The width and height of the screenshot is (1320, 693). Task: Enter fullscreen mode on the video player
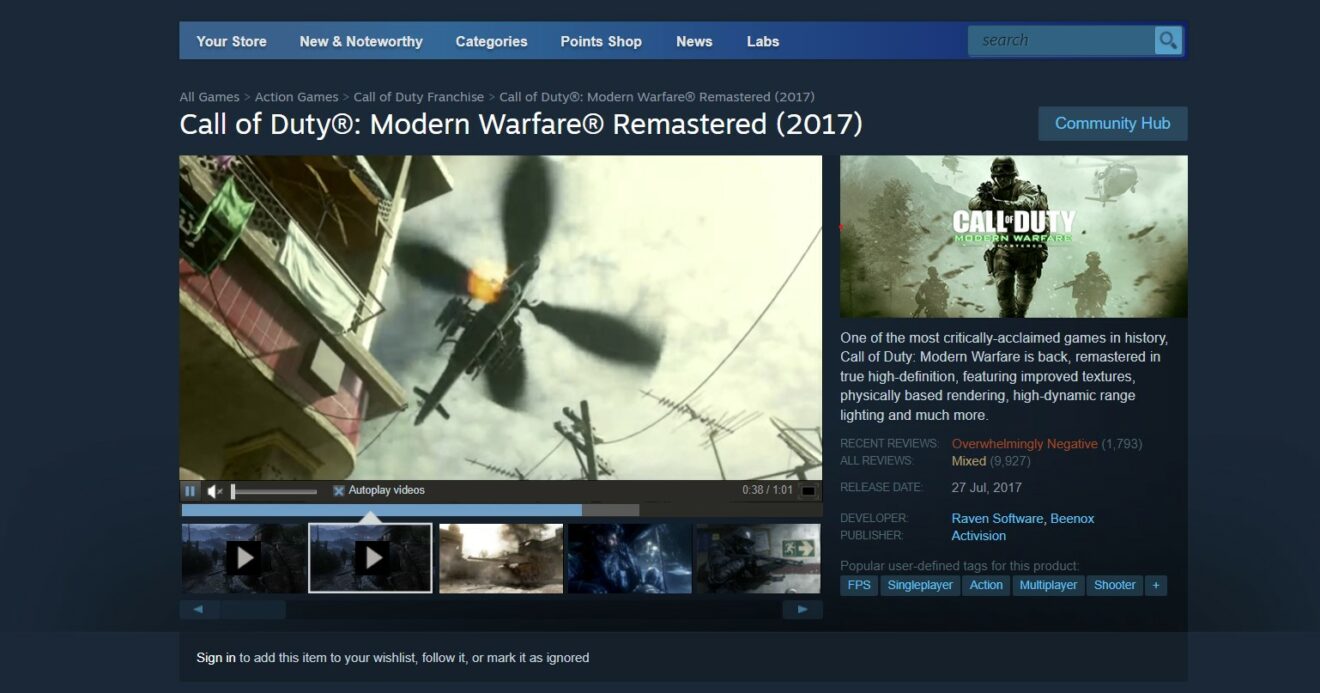(810, 490)
